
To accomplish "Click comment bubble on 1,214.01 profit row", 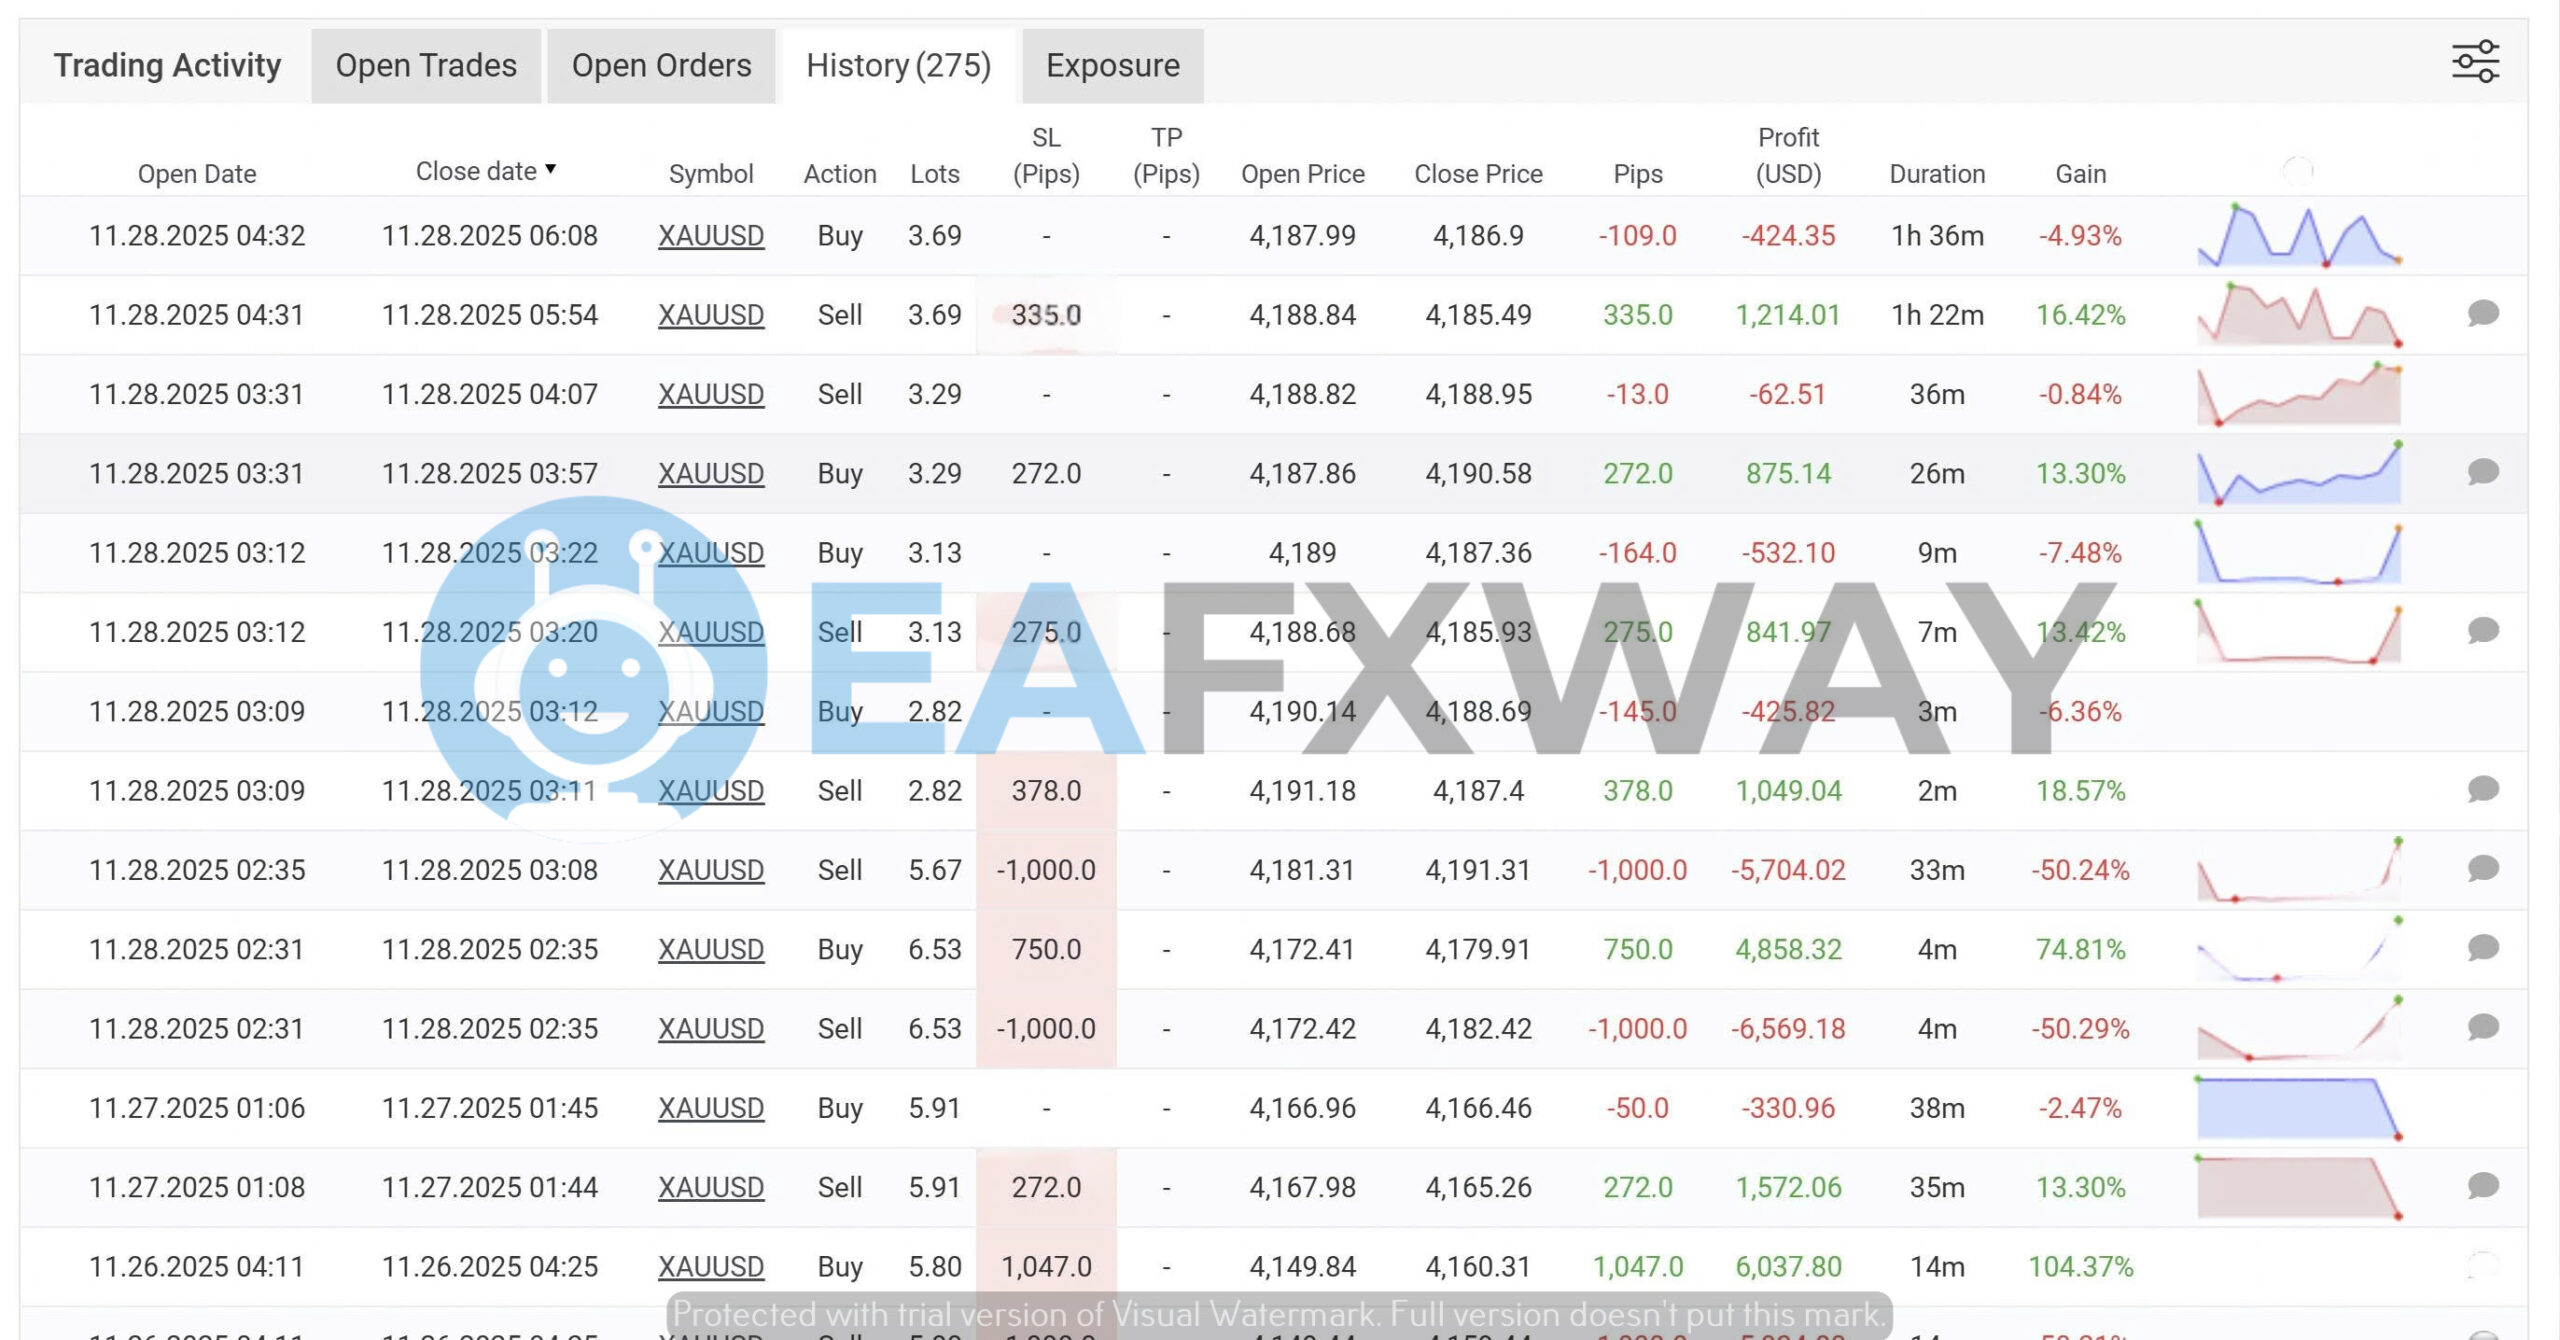I will click(2483, 314).
